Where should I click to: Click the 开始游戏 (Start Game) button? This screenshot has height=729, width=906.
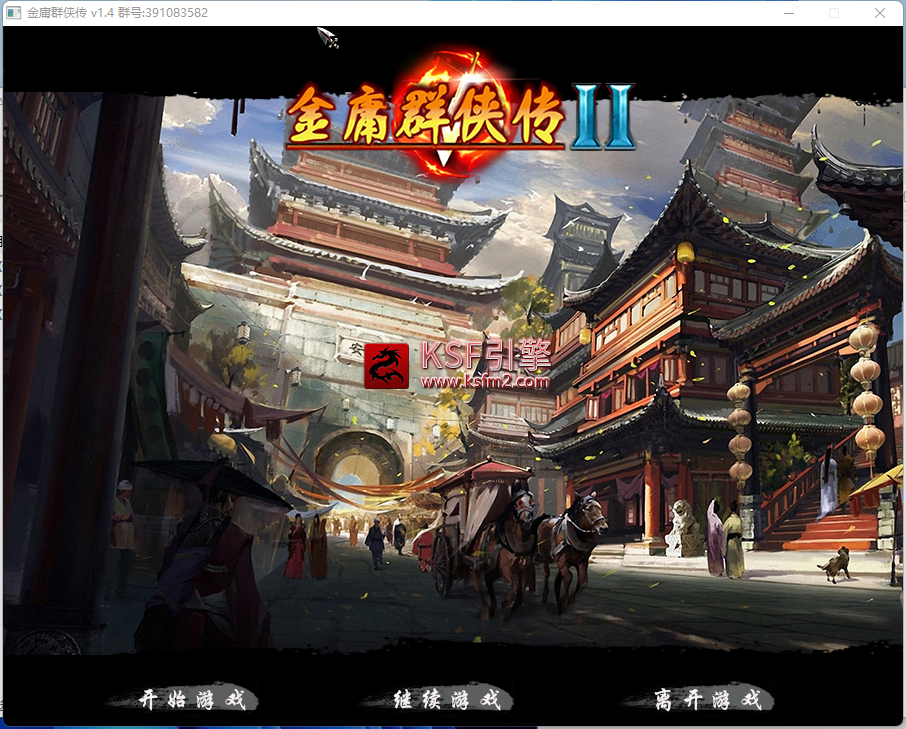click(x=191, y=700)
